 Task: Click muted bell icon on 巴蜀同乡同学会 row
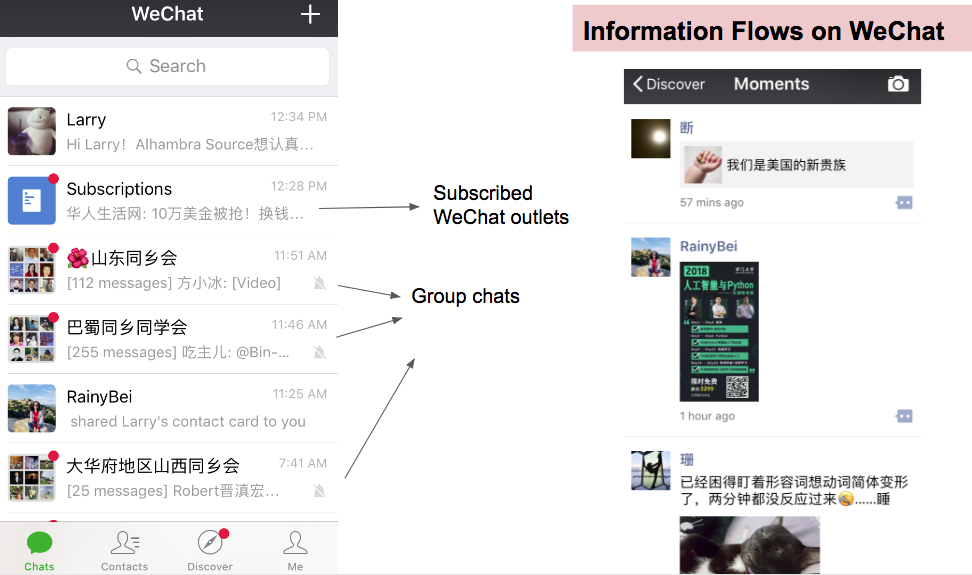tap(319, 353)
